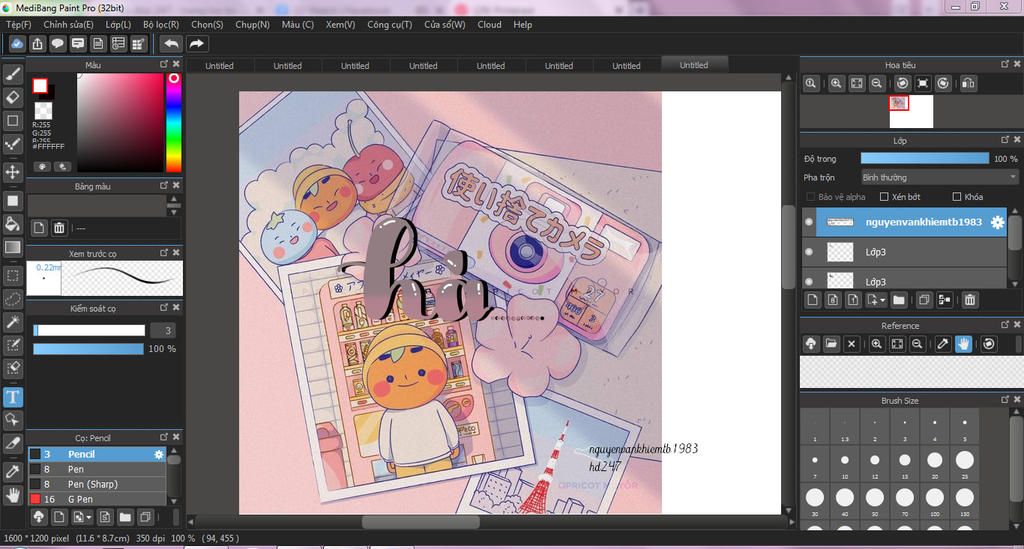Click navigator thumbnail preview

point(911,112)
